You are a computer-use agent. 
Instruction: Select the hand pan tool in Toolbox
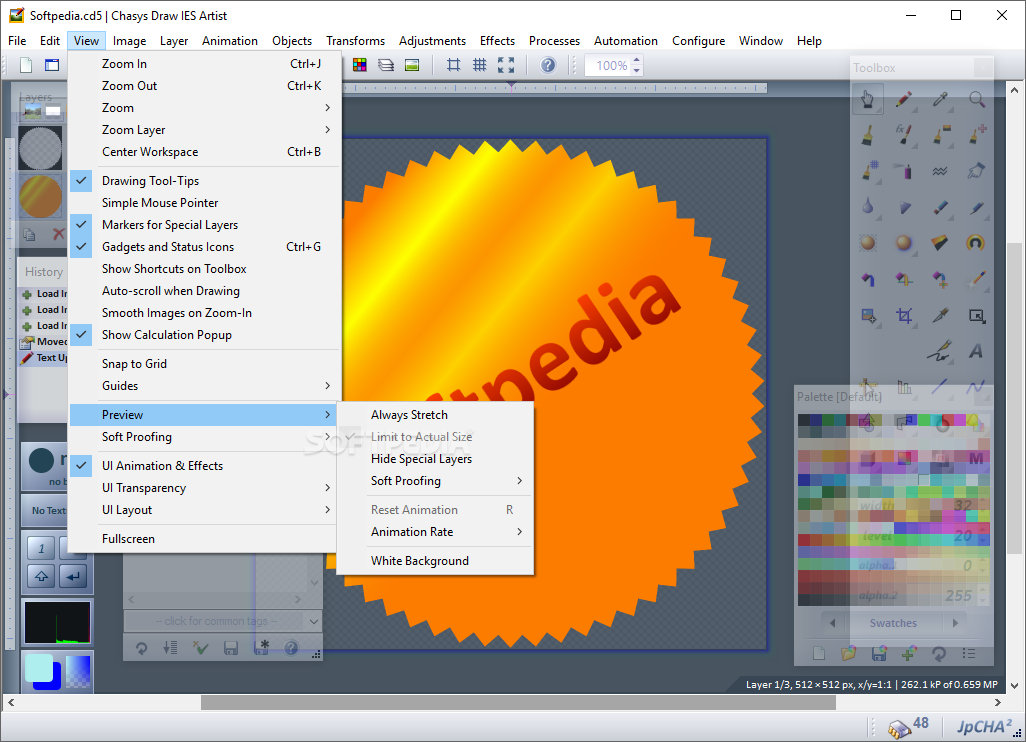(868, 99)
